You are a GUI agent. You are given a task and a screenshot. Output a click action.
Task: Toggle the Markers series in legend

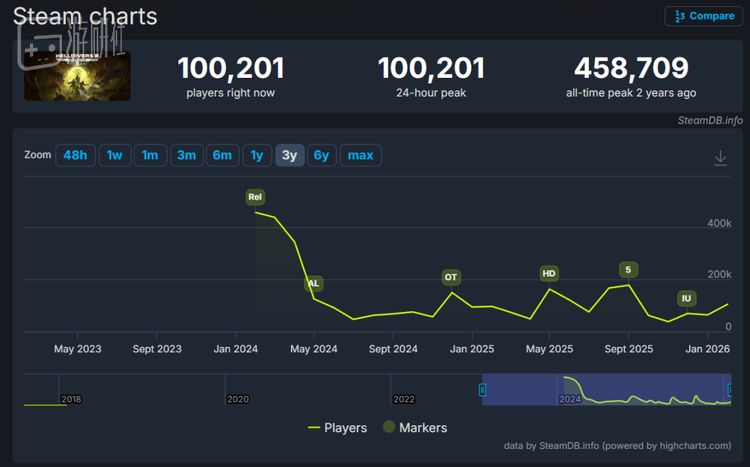(415, 427)
